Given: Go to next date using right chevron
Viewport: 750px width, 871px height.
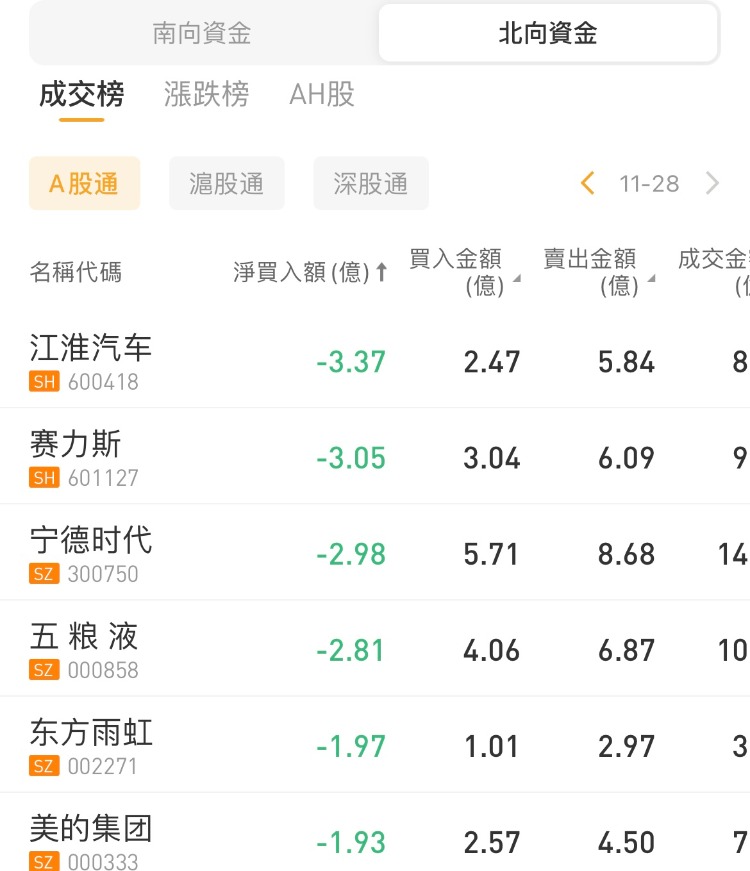Looking at the screenshot, I should pos(712,183).
